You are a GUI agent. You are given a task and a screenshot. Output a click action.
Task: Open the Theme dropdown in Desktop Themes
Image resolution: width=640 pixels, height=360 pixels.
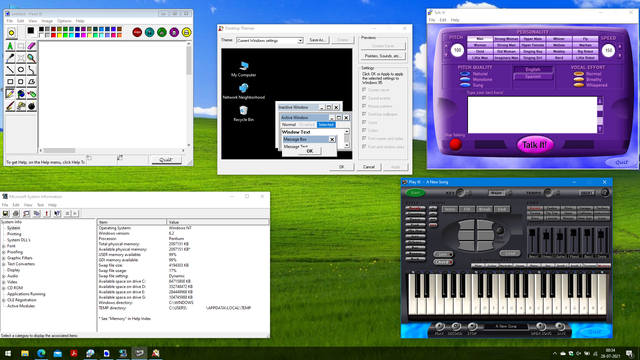click(x=300, y=40)
